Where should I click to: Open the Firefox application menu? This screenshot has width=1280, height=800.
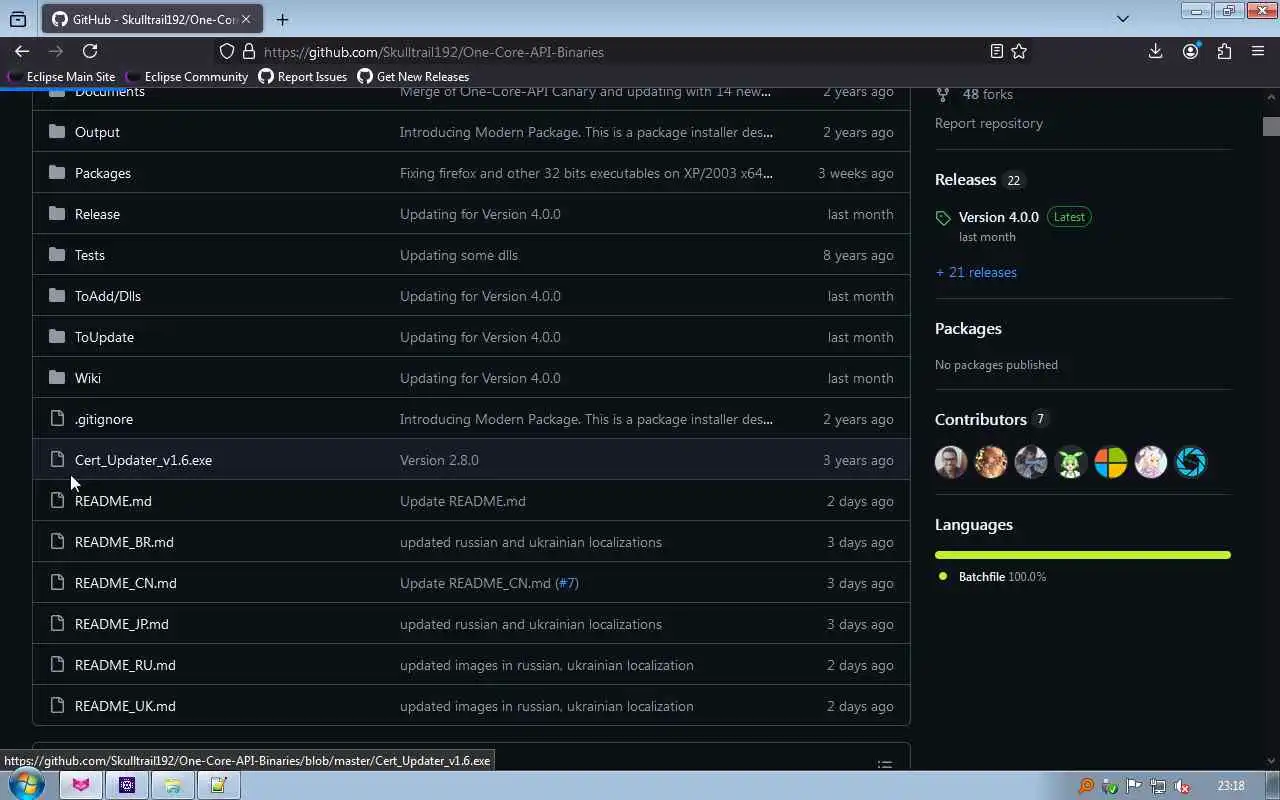1258,51
